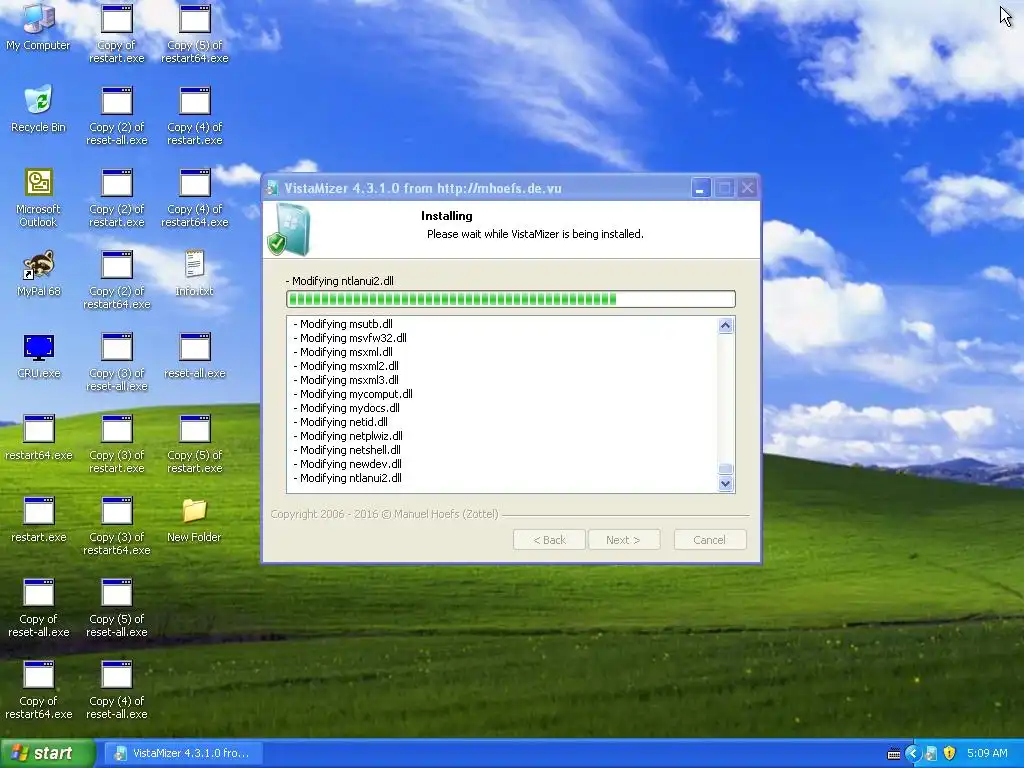Click the log list scrollbar thumb
Screen dimensions: 1024x768
726,469
